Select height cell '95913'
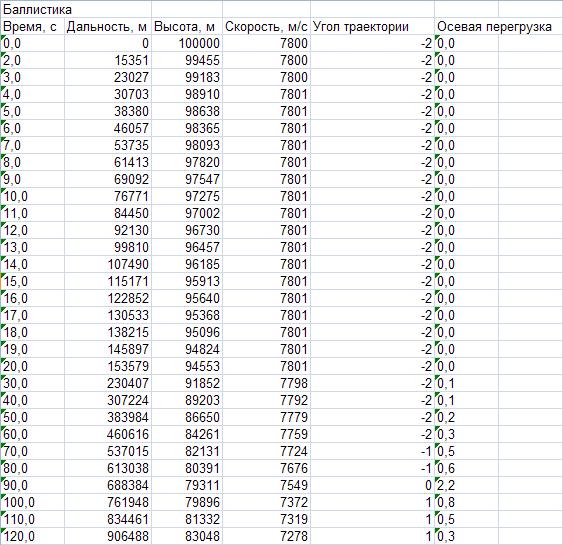This screenshot has width=563, height=545. click(x=187, y=281)
